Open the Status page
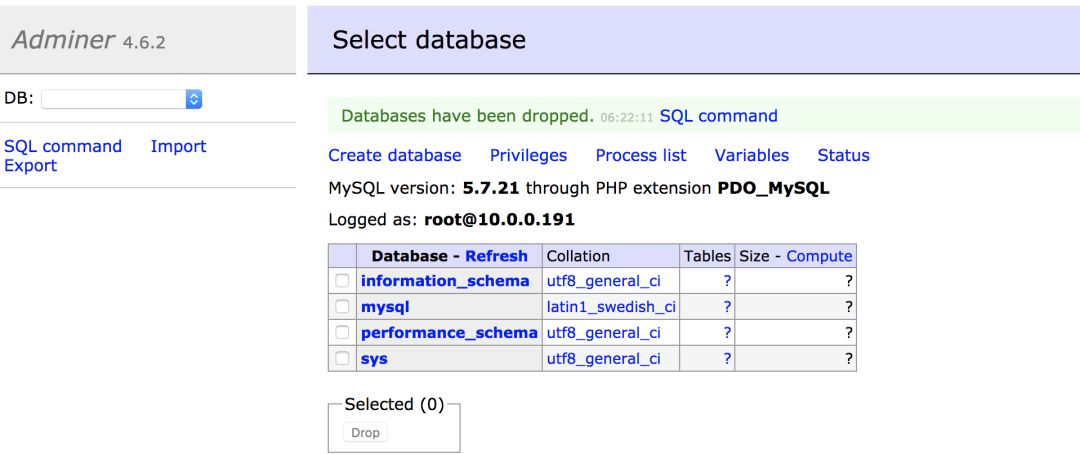 [x=843, y=155]
